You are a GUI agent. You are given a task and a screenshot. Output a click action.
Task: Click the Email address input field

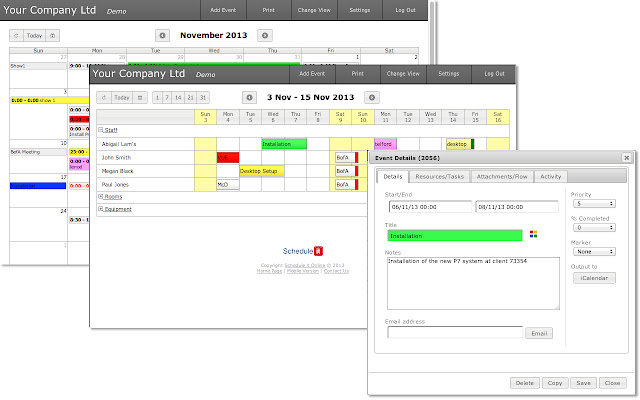[x=455, y=332]
